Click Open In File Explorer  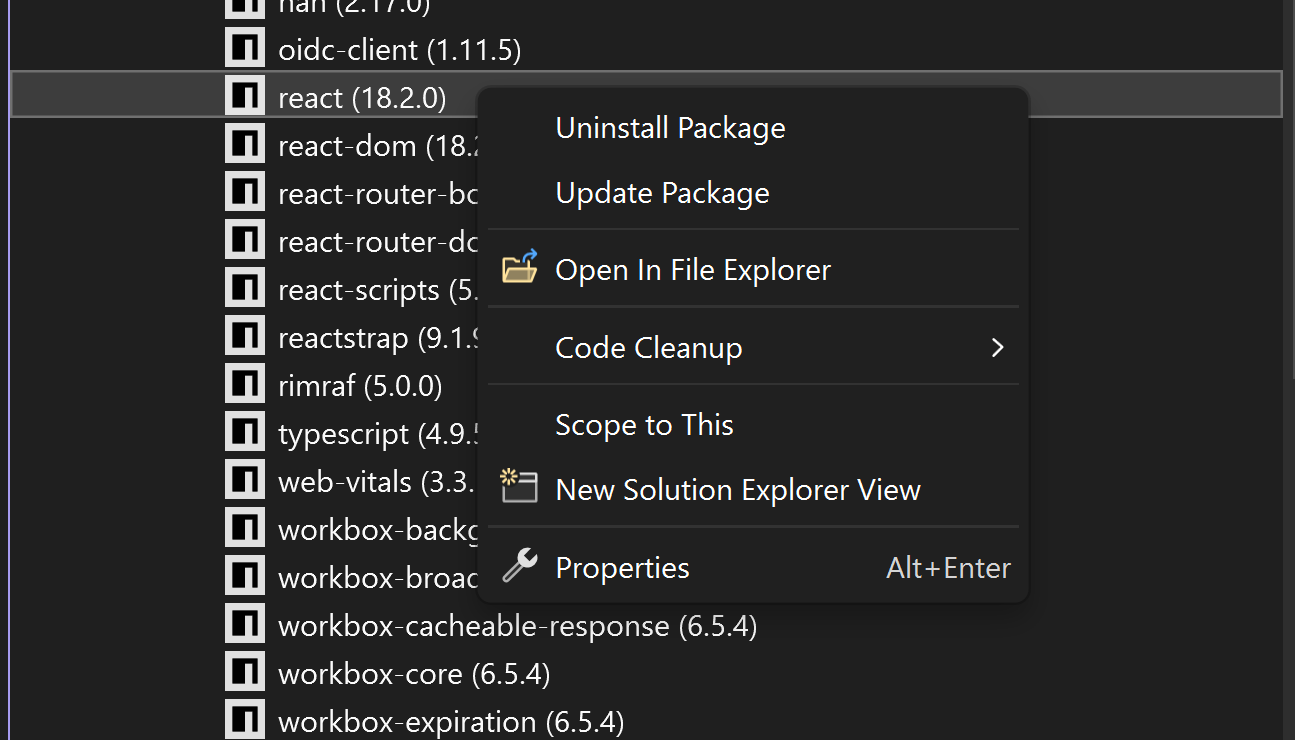click(692, 268)
